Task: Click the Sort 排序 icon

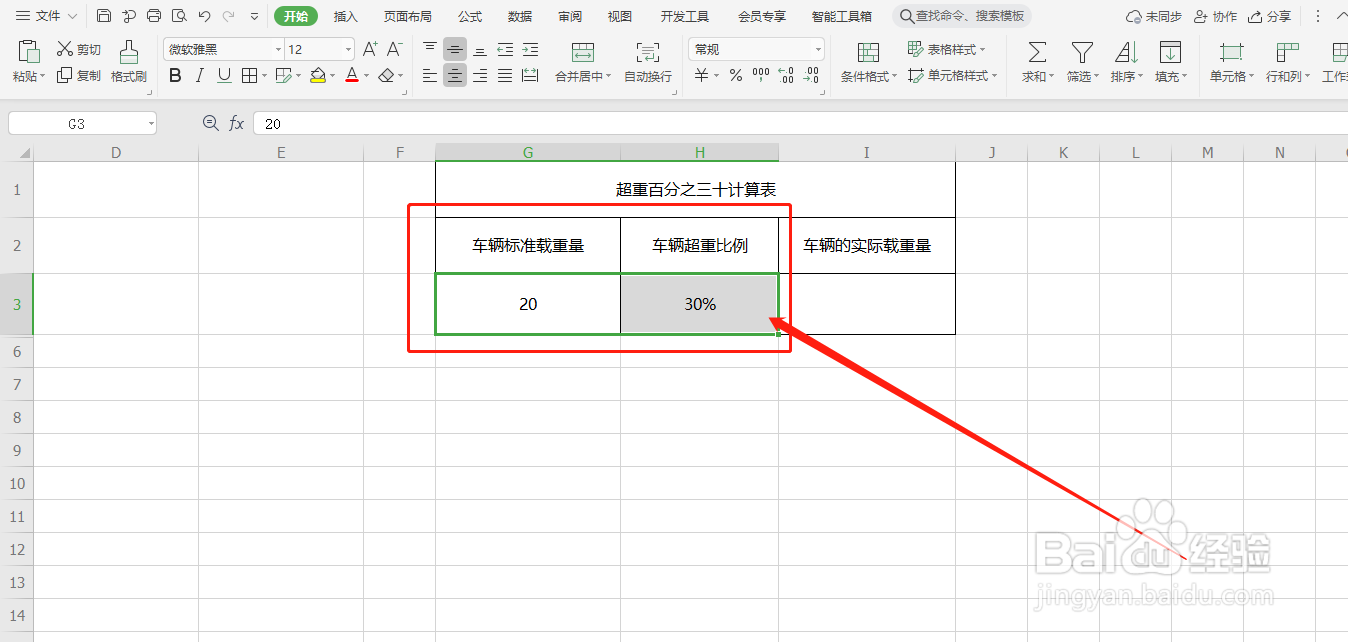Action: click(1126, 53)
